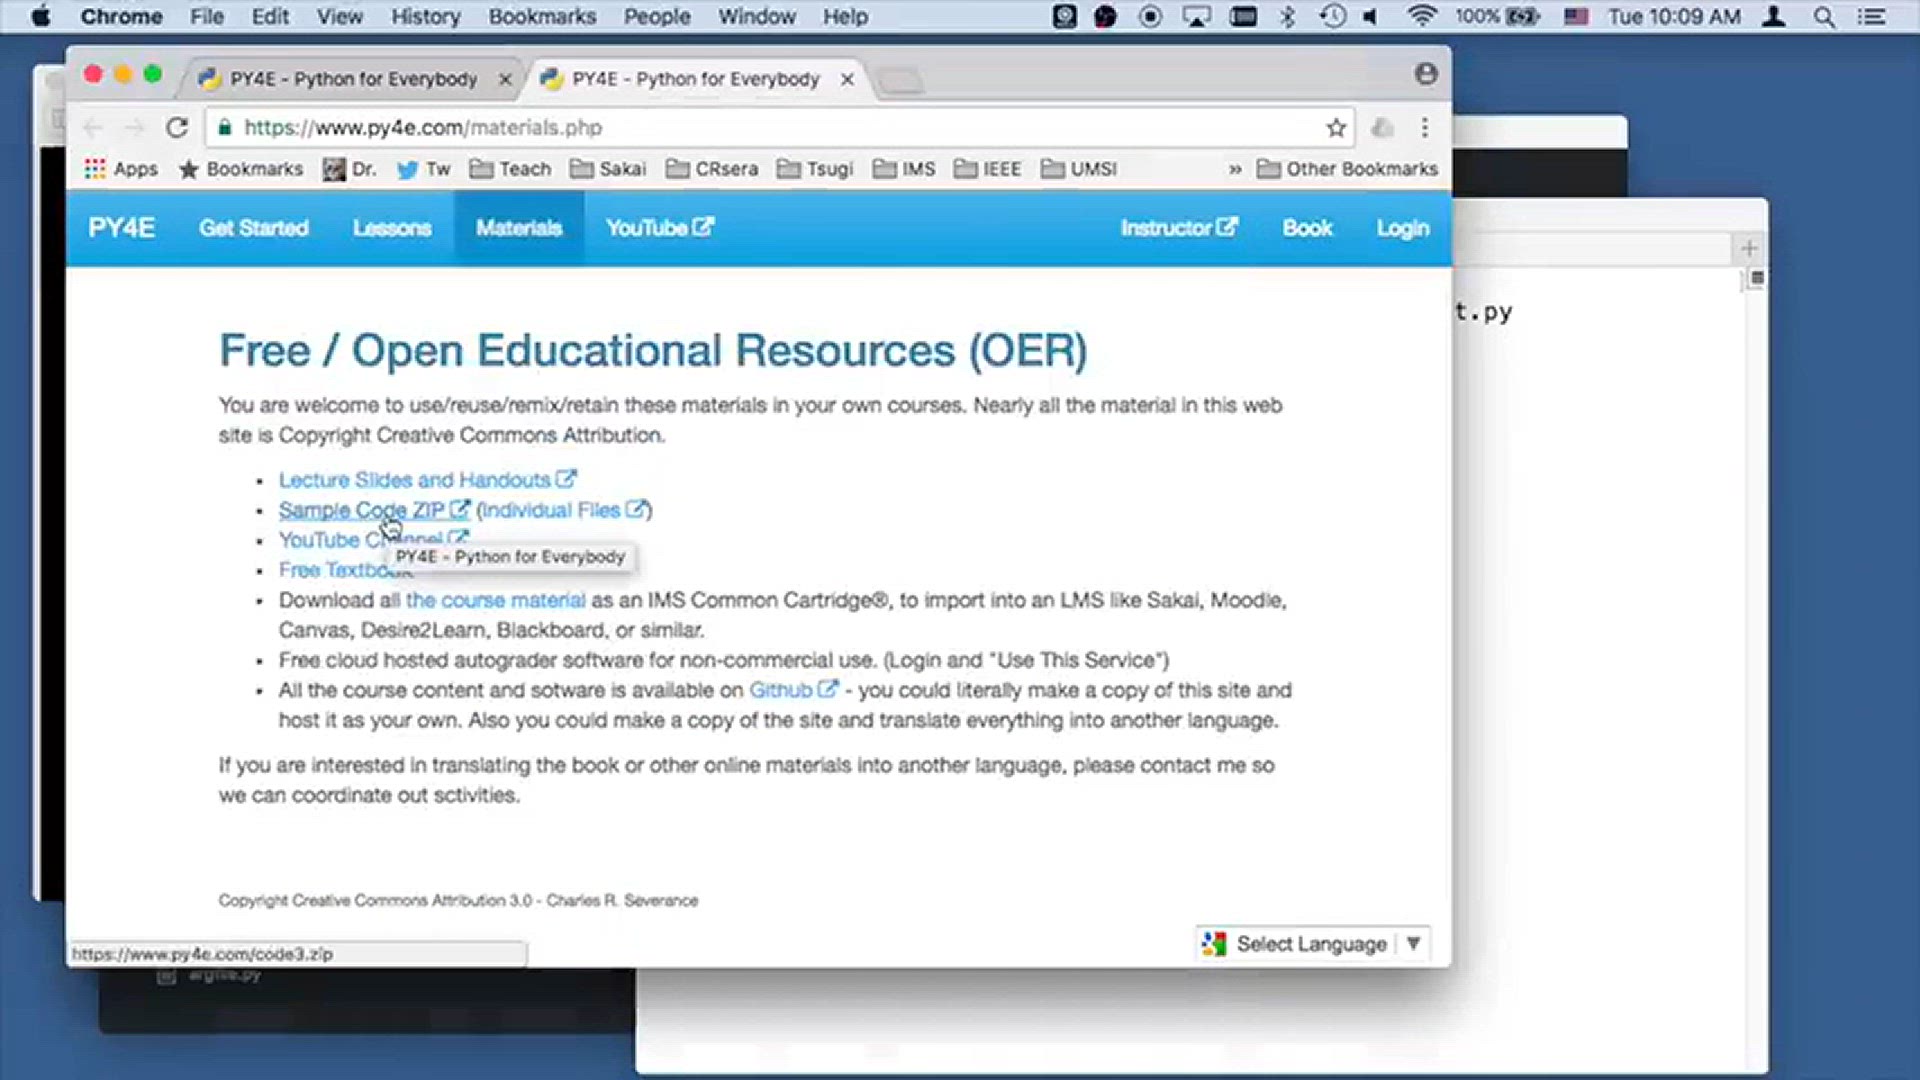Open the People menu
The image size is (1920, 1080).
point(657,17)
